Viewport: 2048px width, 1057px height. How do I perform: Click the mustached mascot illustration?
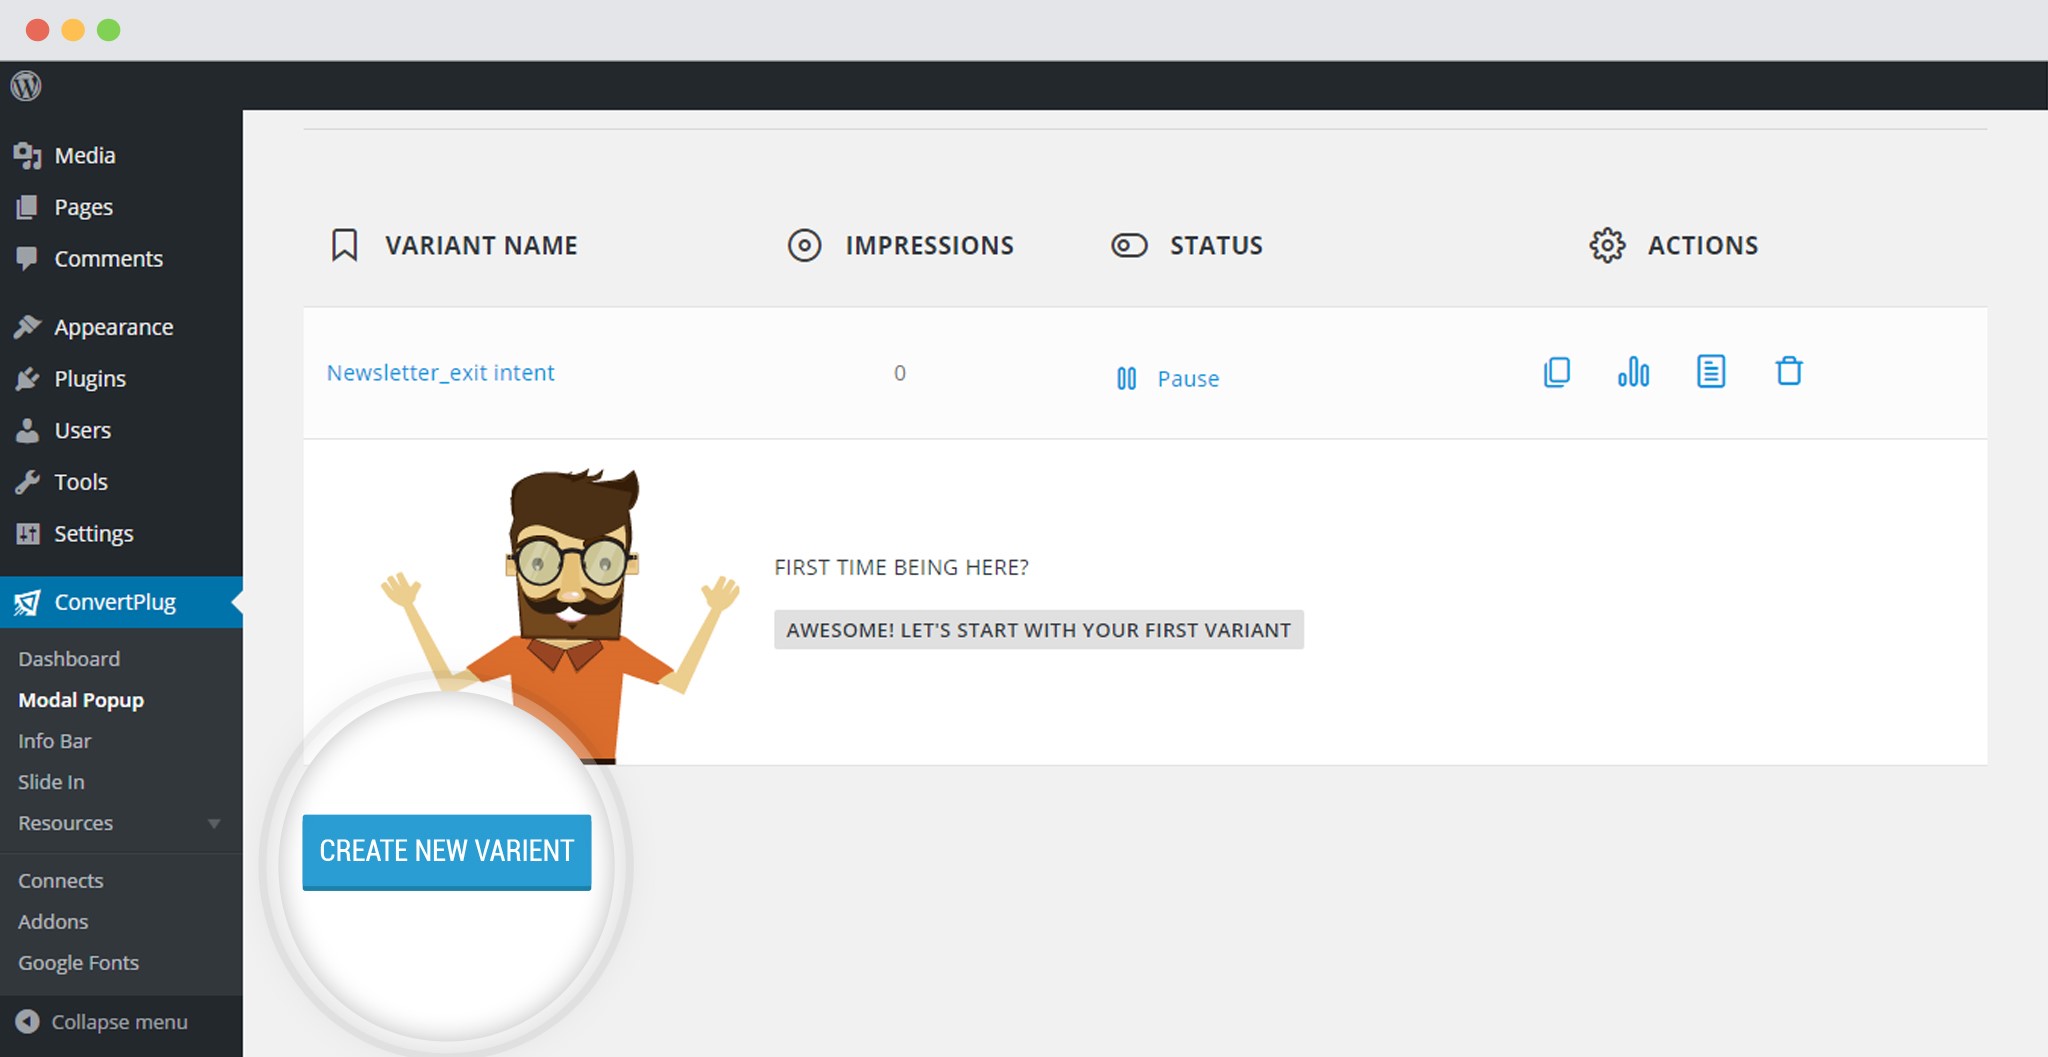[561, 615]
